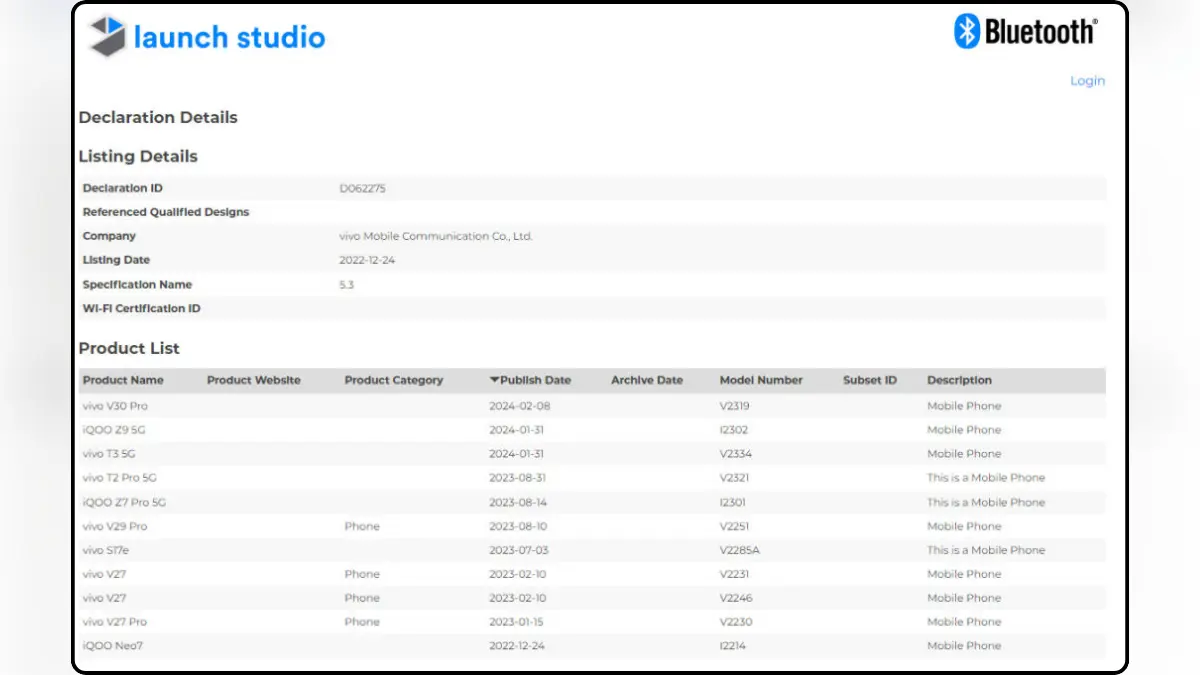Click the Product Name column header
Viewport: 1200px width, 675px height.
pyautogui.click(x=123, y=380)
